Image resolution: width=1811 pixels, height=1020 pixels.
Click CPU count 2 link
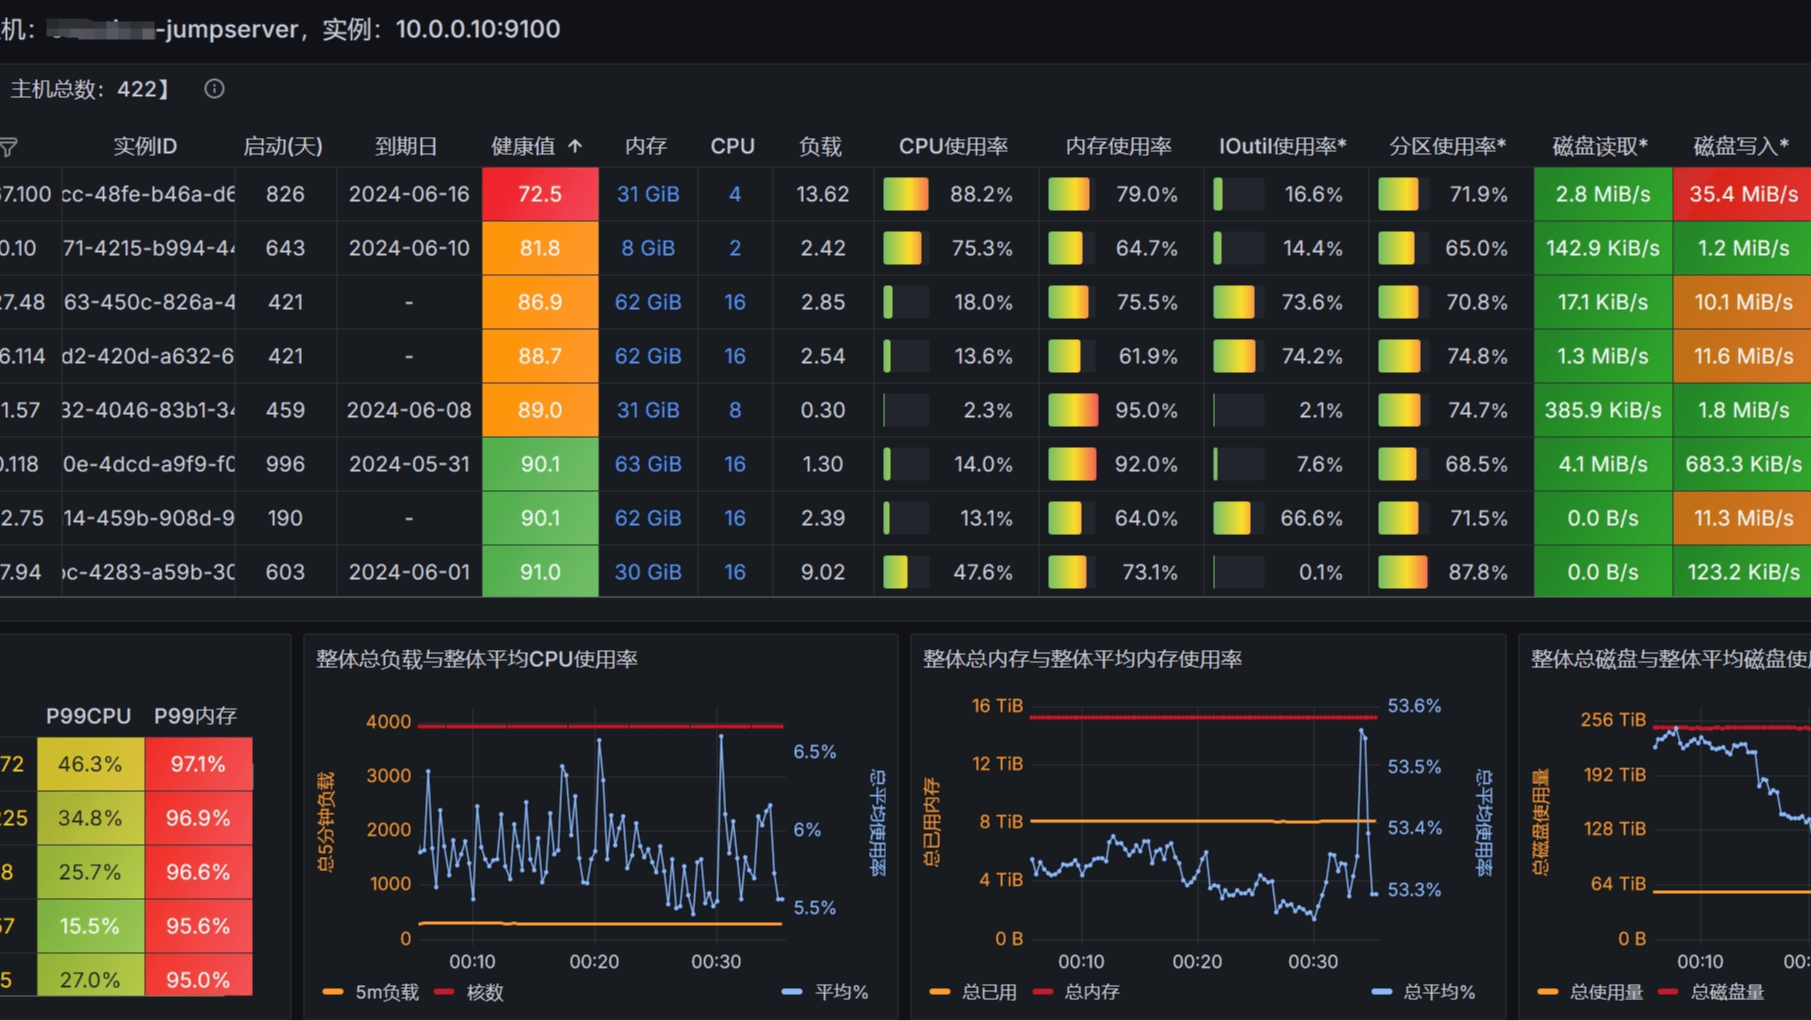click(735, 248)
